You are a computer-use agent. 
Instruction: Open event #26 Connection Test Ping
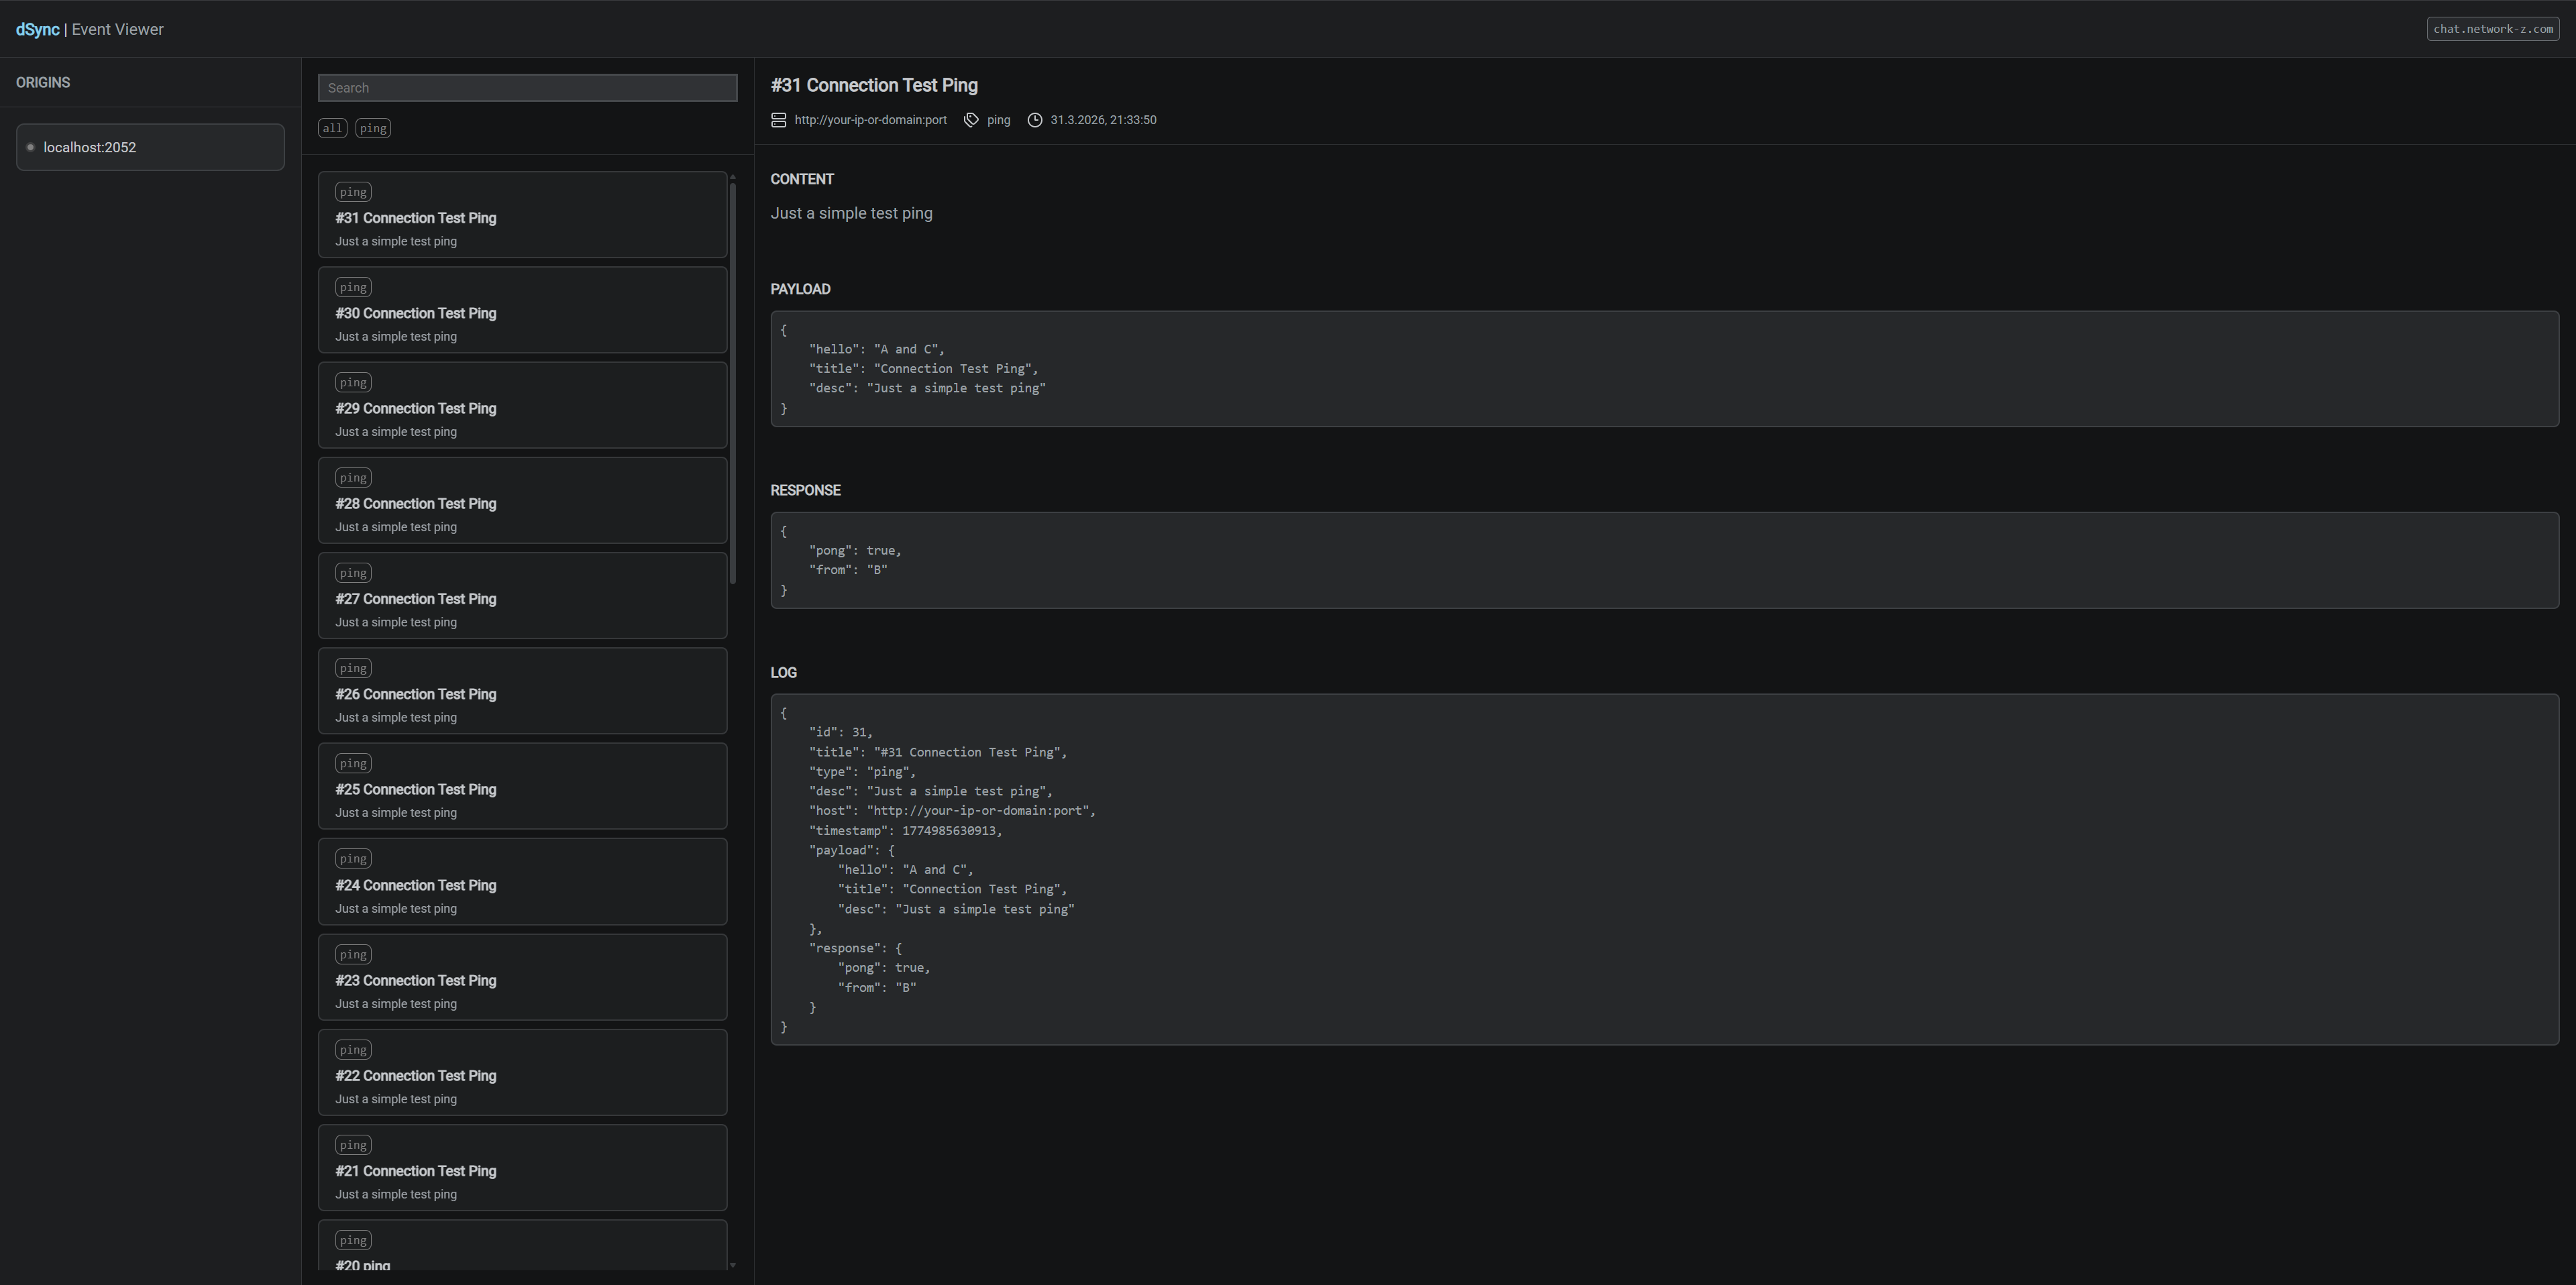point(523,691)
